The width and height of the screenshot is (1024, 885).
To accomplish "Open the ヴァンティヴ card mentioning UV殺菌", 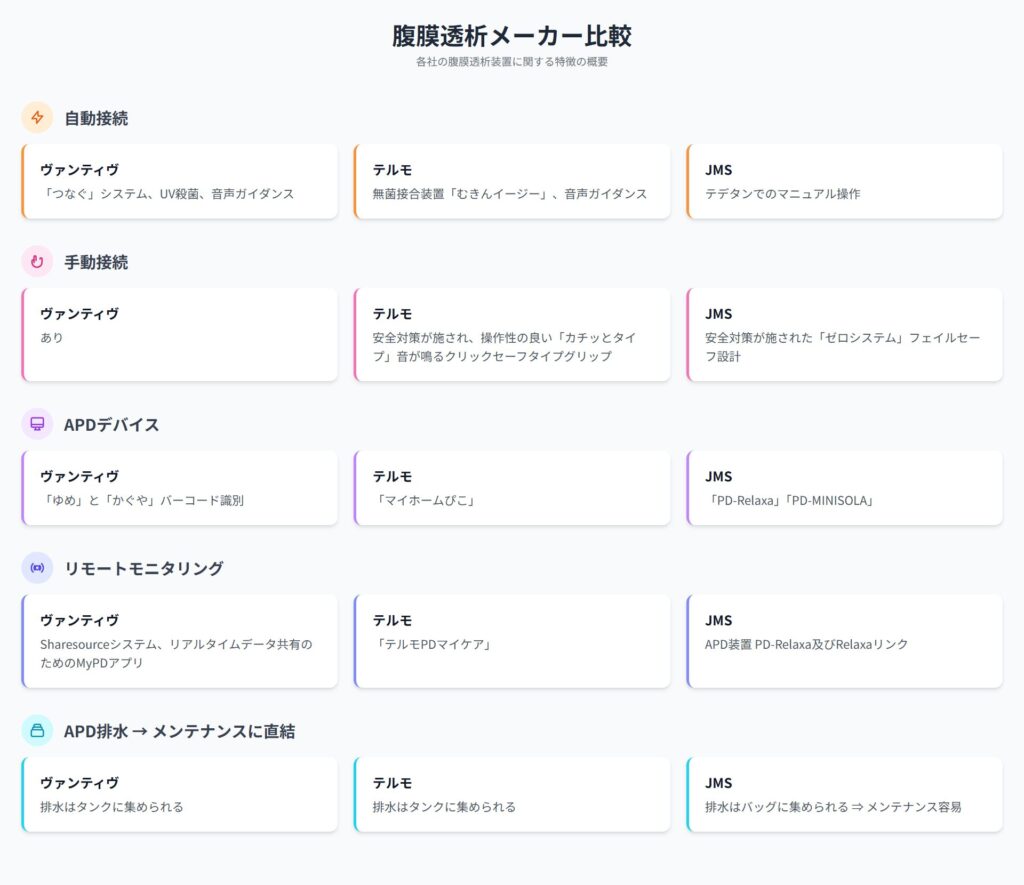I will point(180,182).
